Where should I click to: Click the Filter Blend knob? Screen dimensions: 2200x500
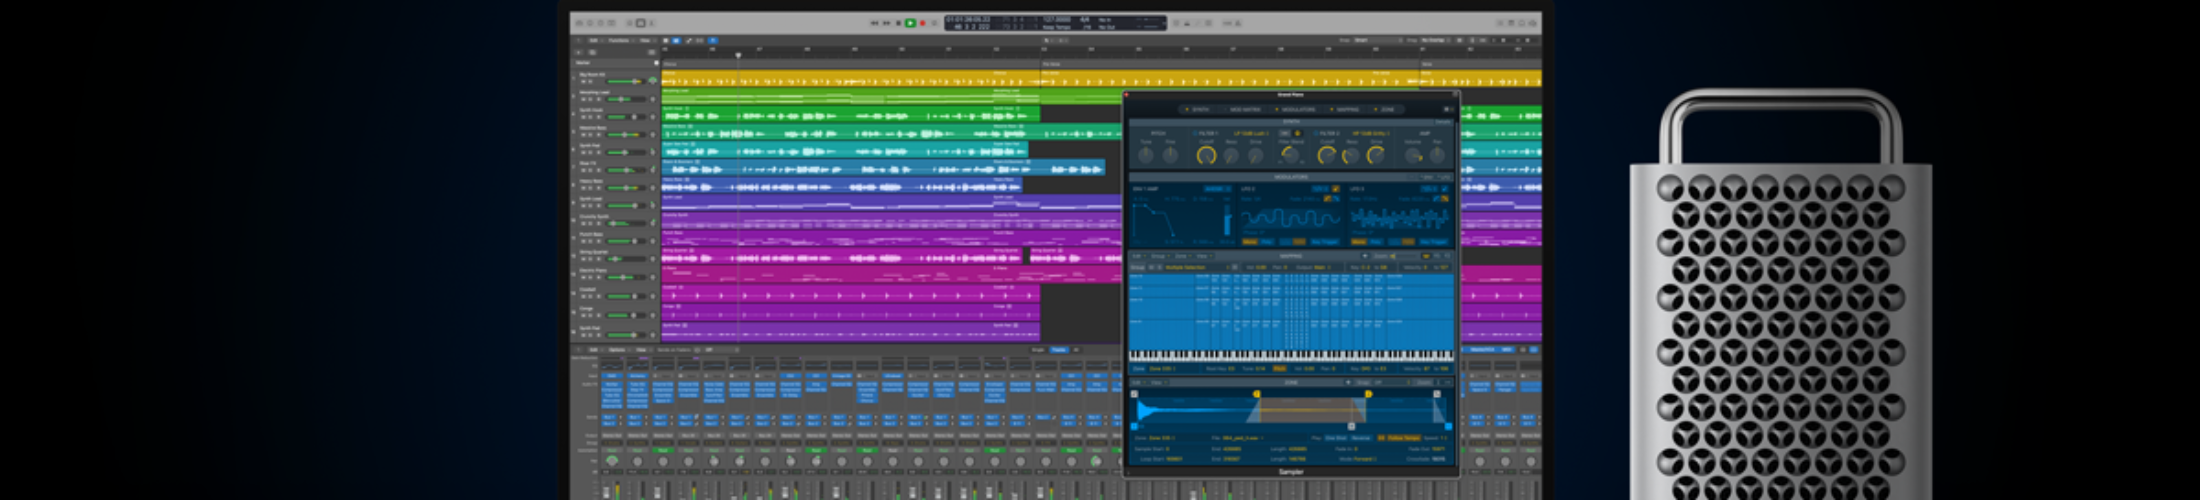tap(1291, 155)
